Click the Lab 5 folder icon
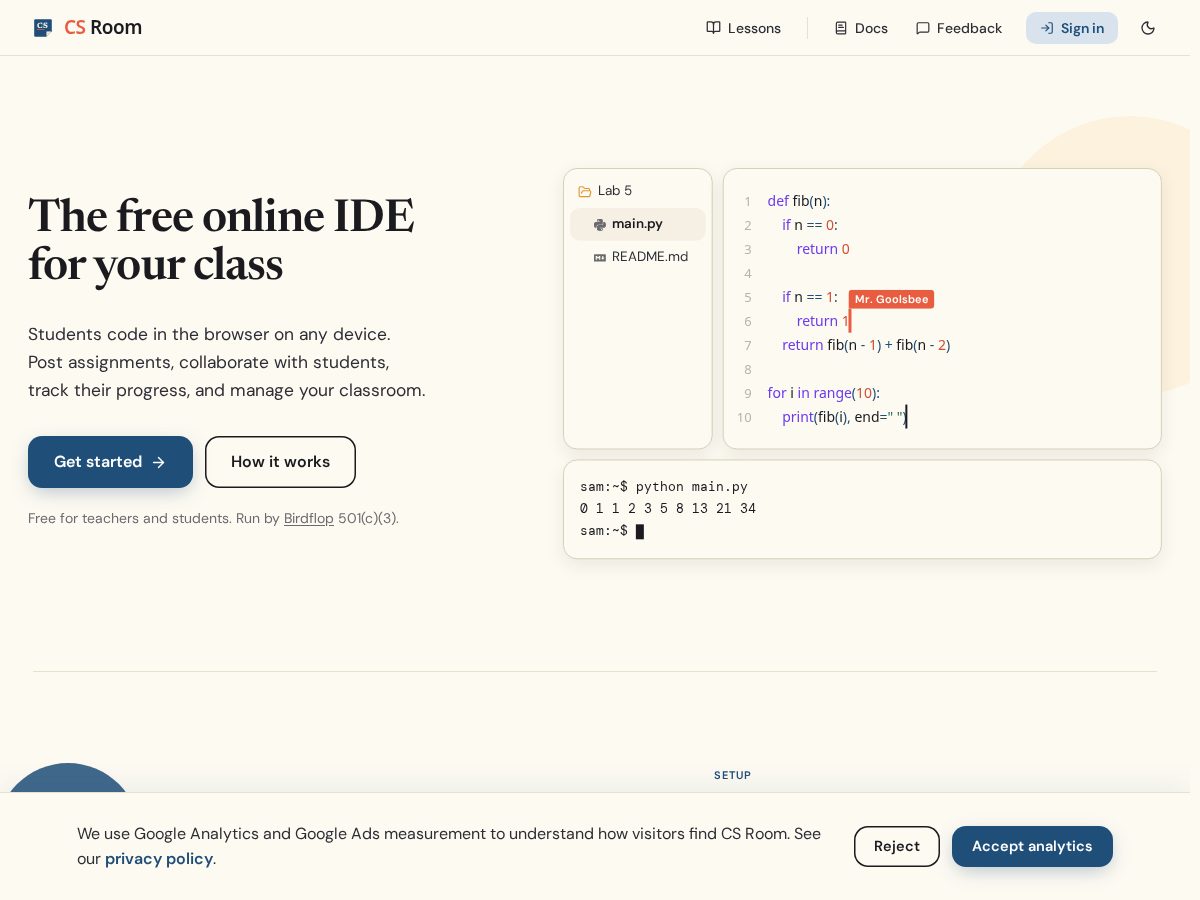Viewport: 1200px width, 900px height. [x=585, y=191]
